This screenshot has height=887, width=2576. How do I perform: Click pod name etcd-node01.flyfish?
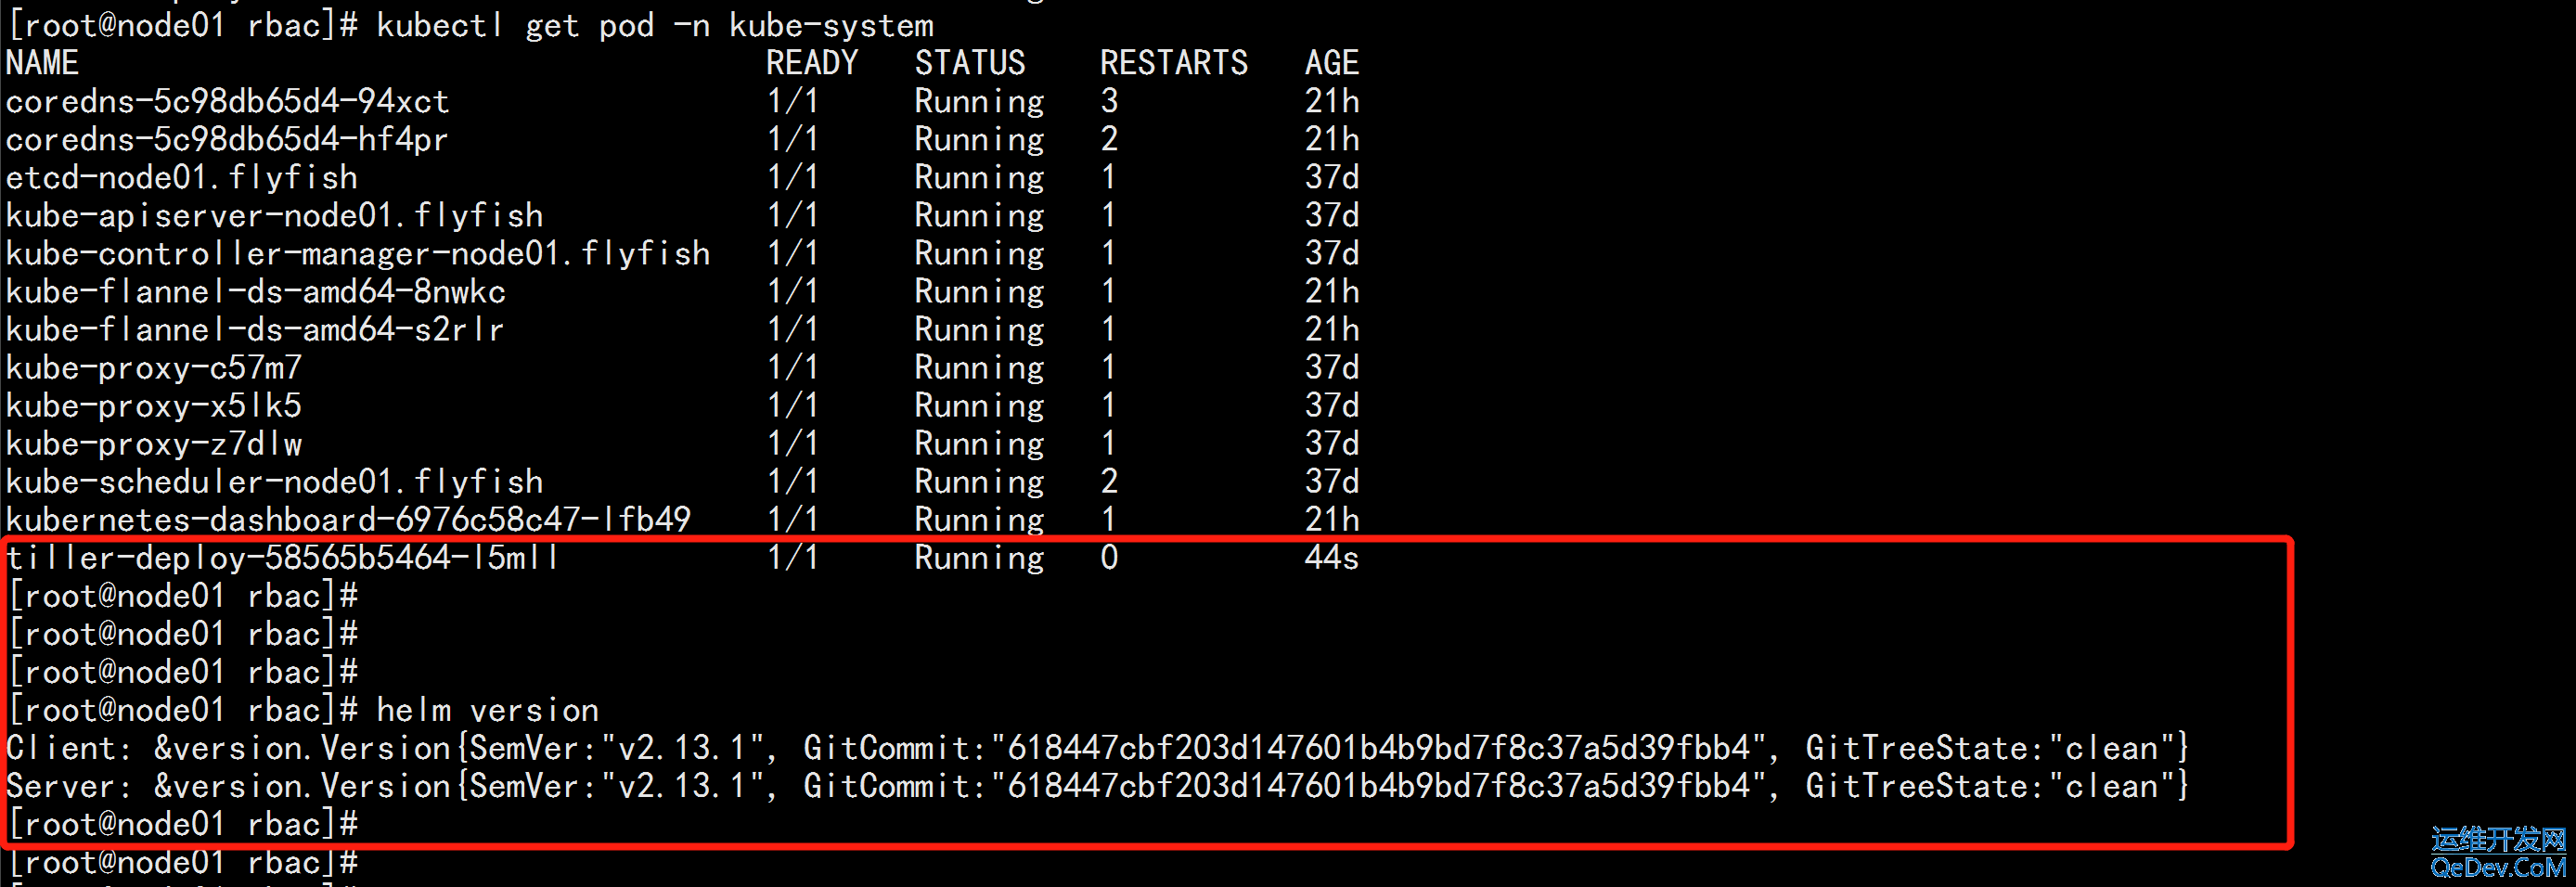click(x=182, y=177)
